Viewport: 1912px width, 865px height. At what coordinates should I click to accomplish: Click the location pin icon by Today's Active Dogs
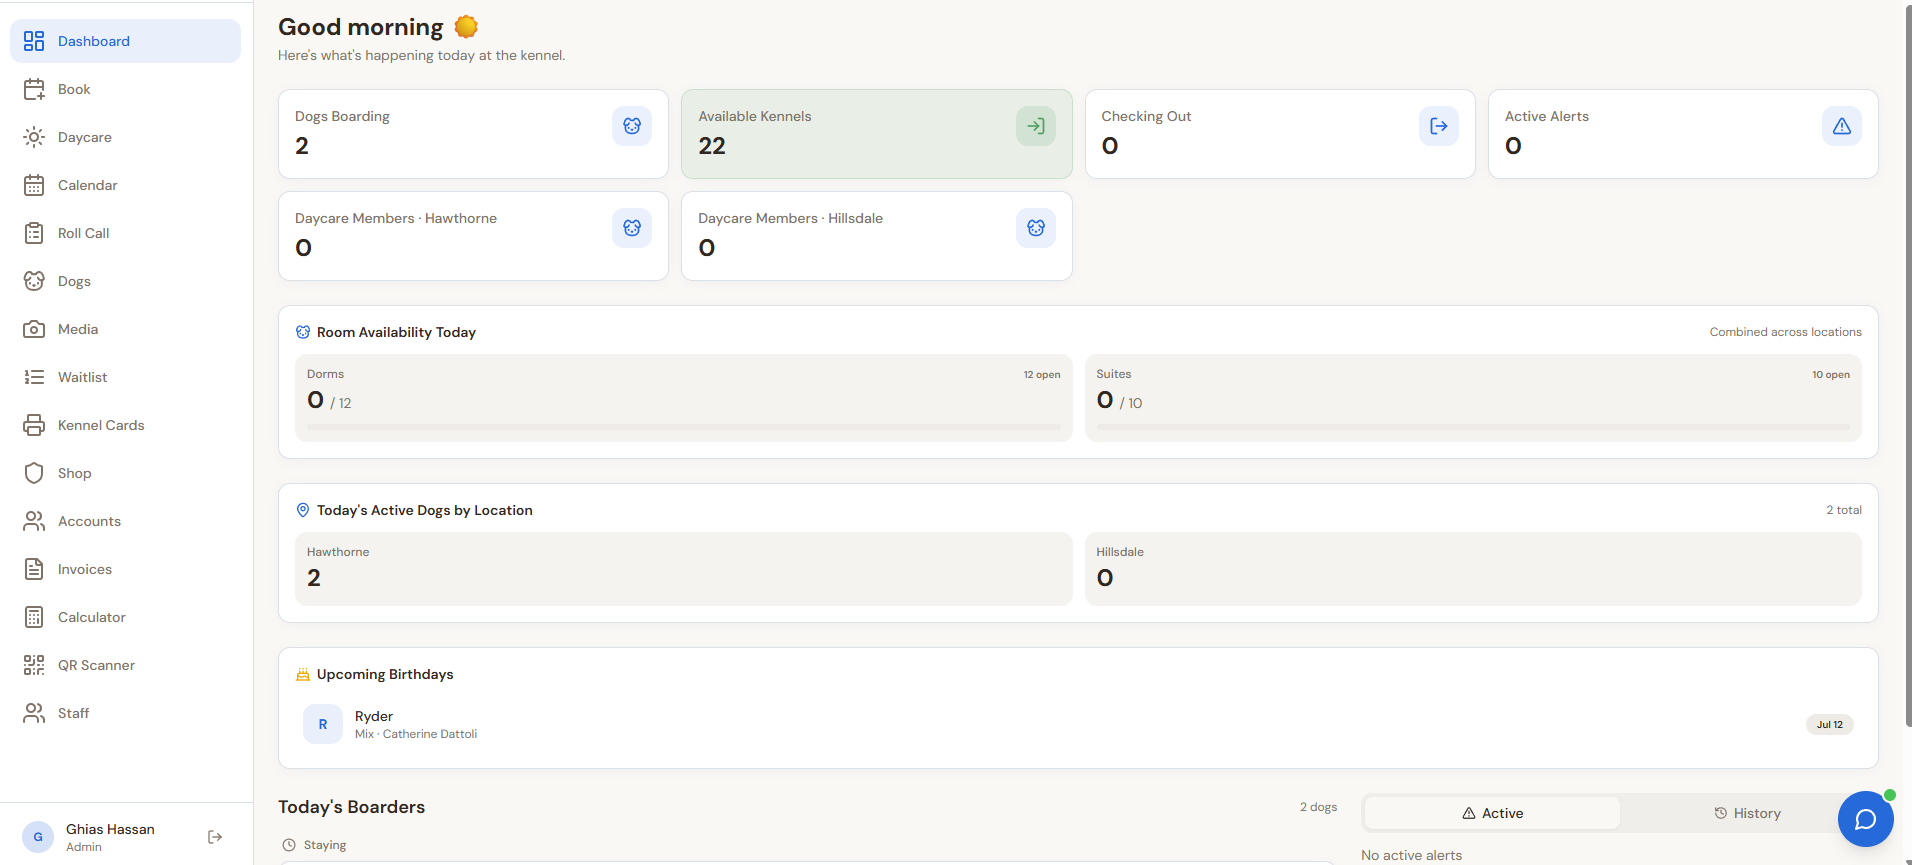coord(303,510)
